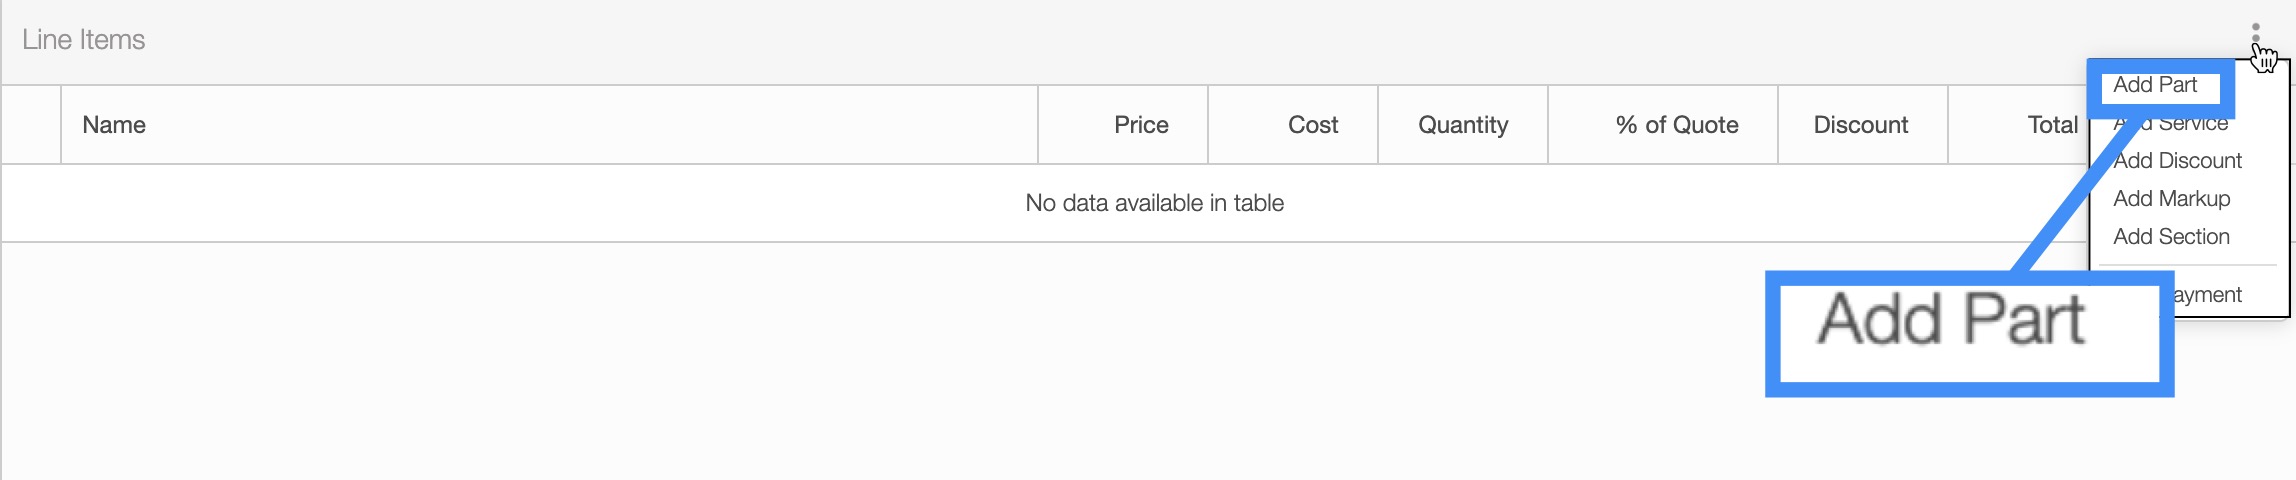The height and width of the screenshot is (480, 2296).
Task: Choose Add Part from the dropdown menu
Action: pos(2155,85)
